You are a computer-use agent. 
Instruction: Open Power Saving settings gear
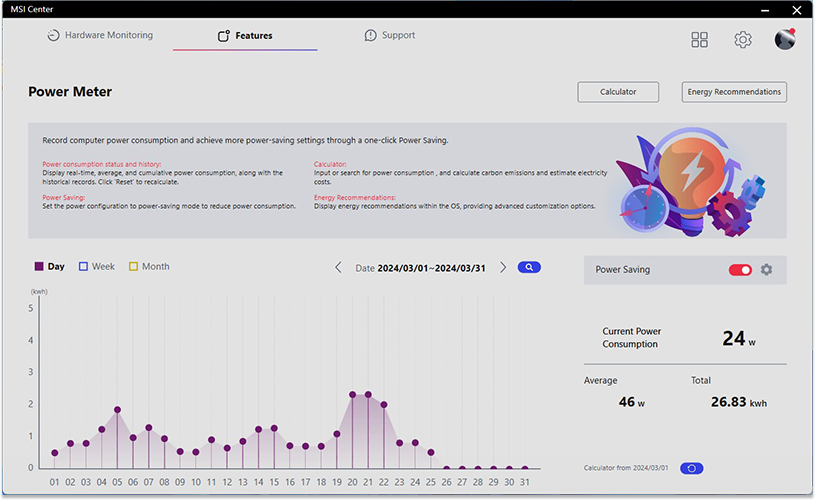[x=767, y=270]
